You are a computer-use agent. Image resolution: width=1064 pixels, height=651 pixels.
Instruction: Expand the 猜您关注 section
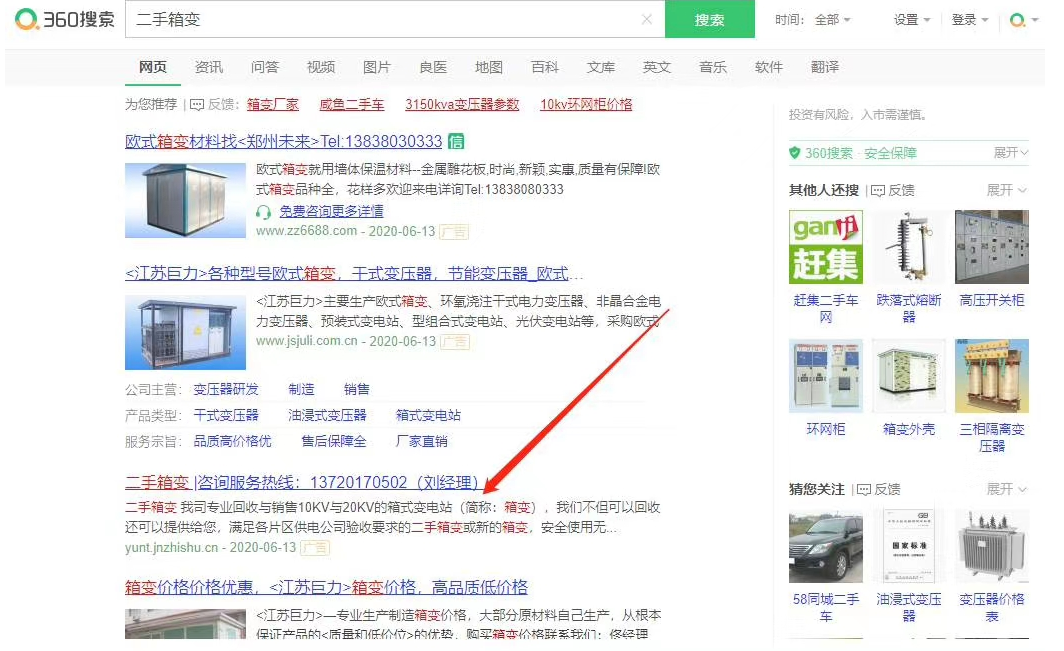point(1007,489)
